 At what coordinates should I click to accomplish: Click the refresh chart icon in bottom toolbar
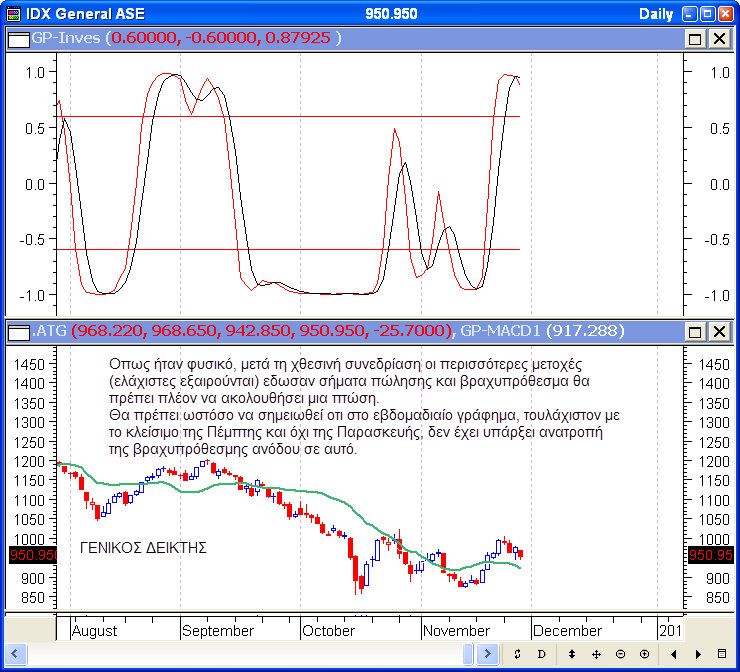coord(517,654)
